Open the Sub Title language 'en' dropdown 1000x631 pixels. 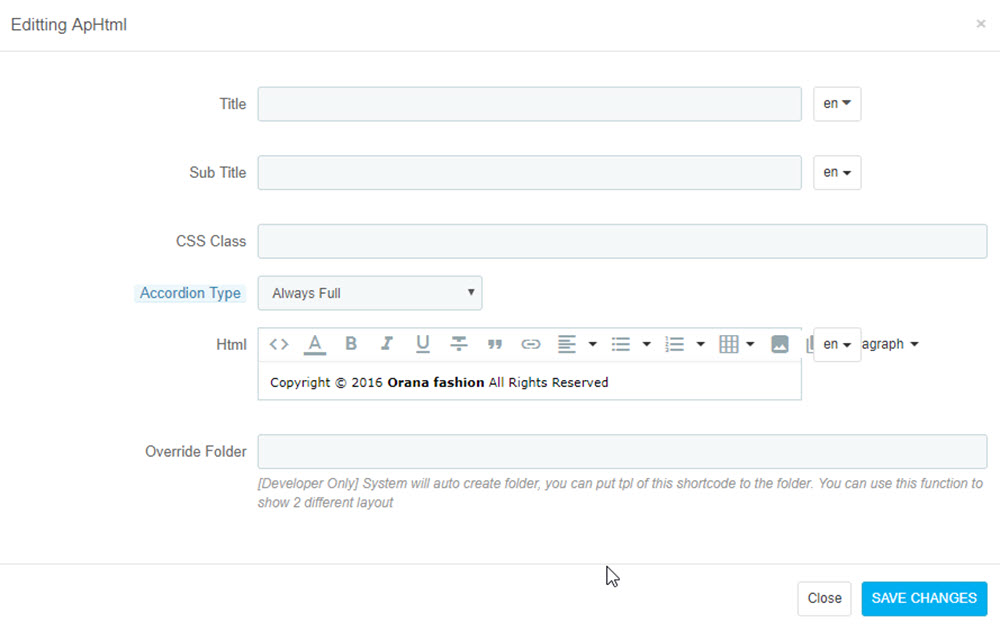[837, 172]
